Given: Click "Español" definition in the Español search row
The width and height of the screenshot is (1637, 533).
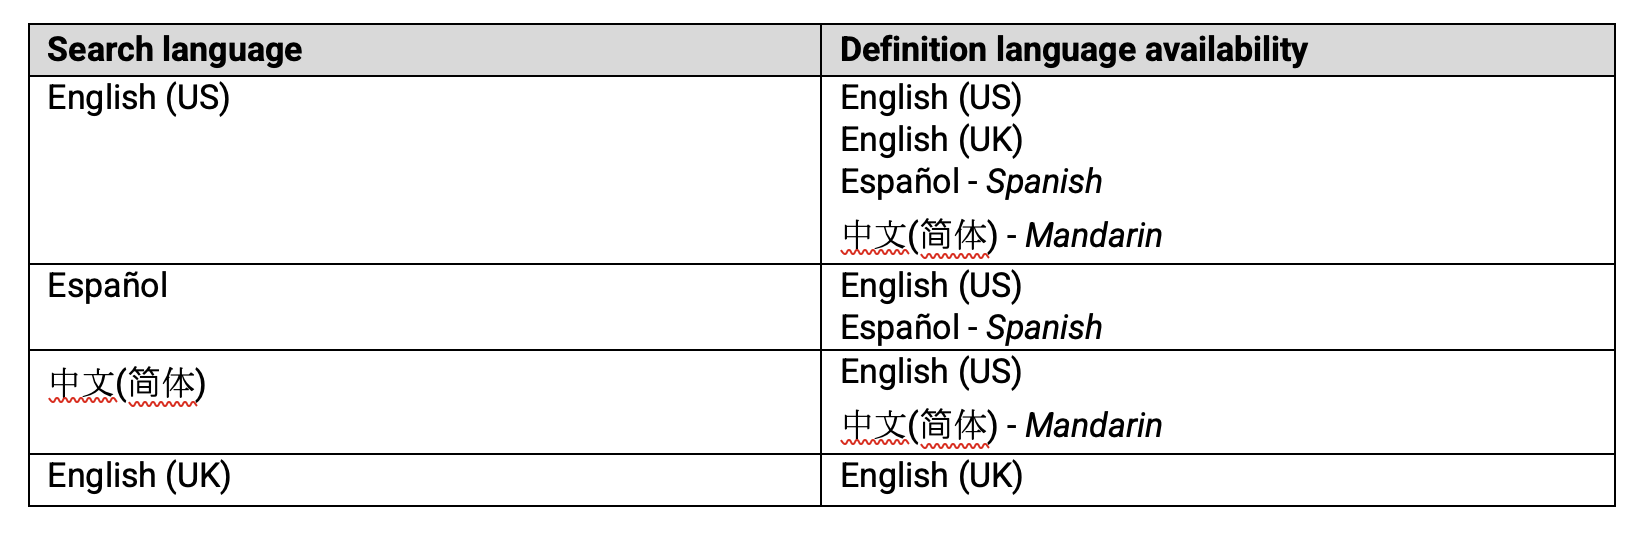Looking at the screenshot, I should (x=900, y=328).
